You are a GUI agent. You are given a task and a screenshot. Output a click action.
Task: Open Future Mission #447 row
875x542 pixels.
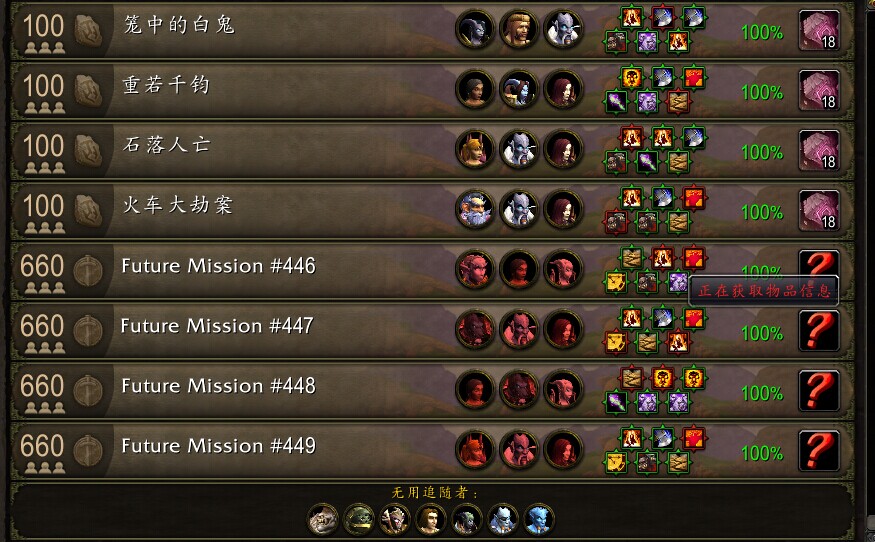pos(431,330)
